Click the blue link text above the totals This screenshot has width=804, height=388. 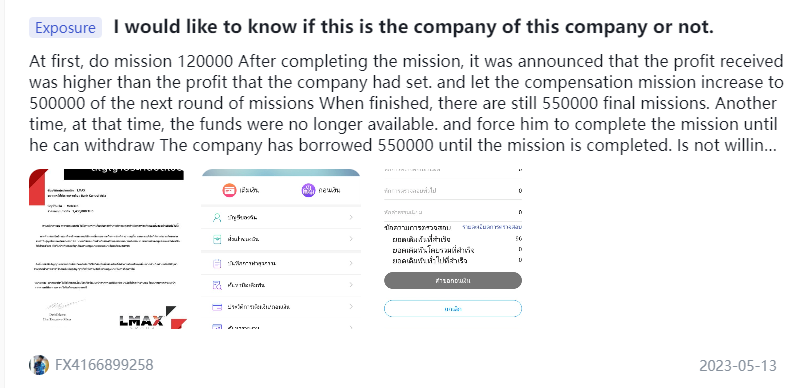[492, 227]
